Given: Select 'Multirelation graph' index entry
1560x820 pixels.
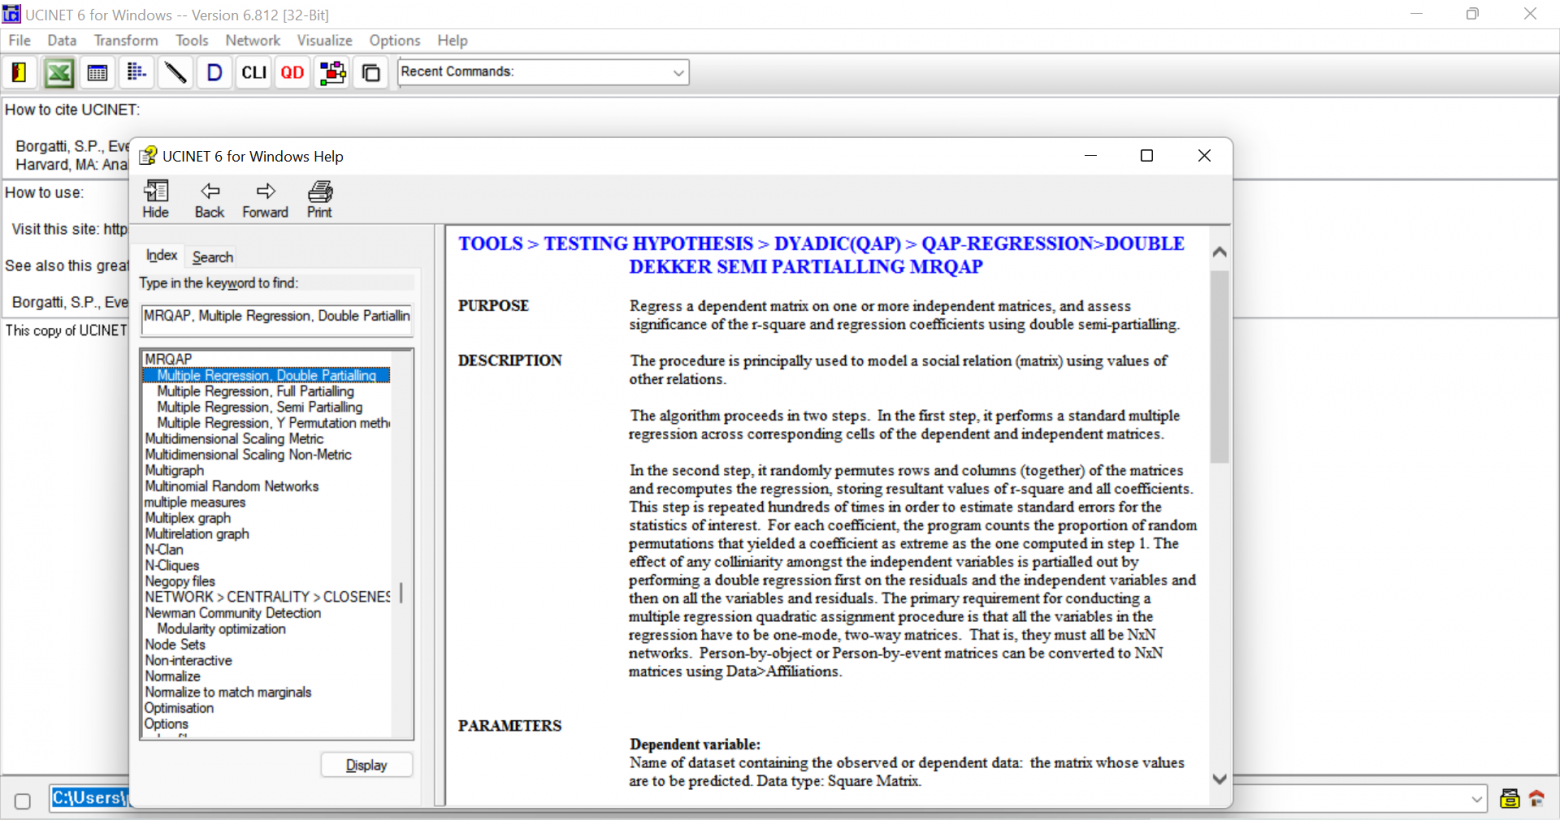Looking at the screenshot, I should [197, 534].
